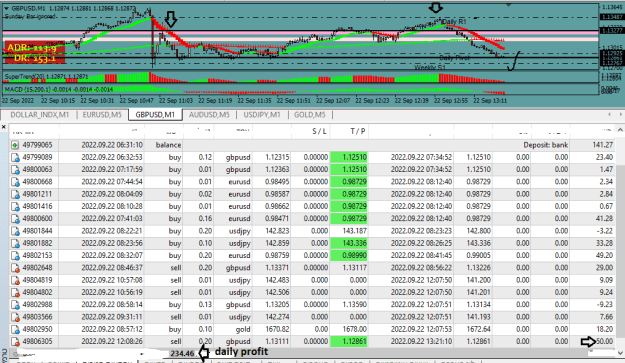Image resolution: width=625 pixels, height=363 pixels.
Task: Click the DR value label on chart
Action: tap(35, 58)
